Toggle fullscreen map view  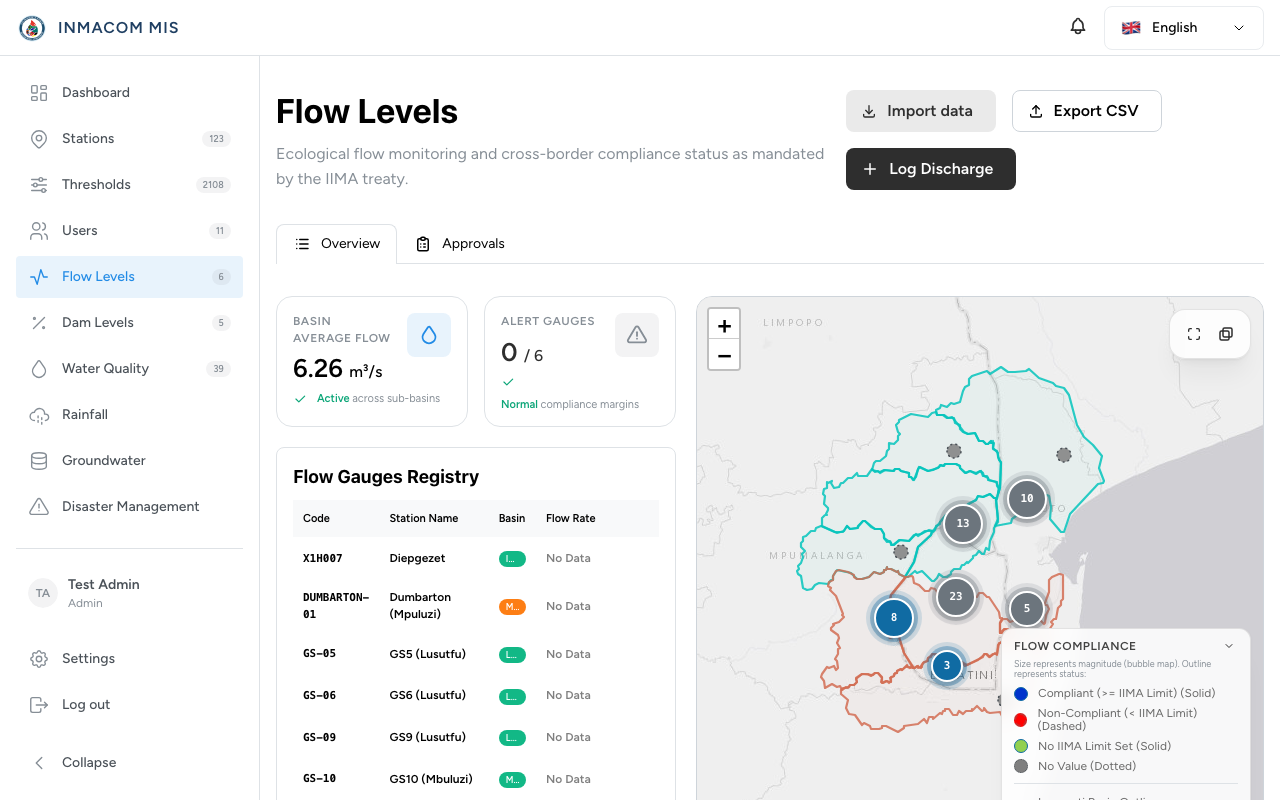(x=1194, y=334)
